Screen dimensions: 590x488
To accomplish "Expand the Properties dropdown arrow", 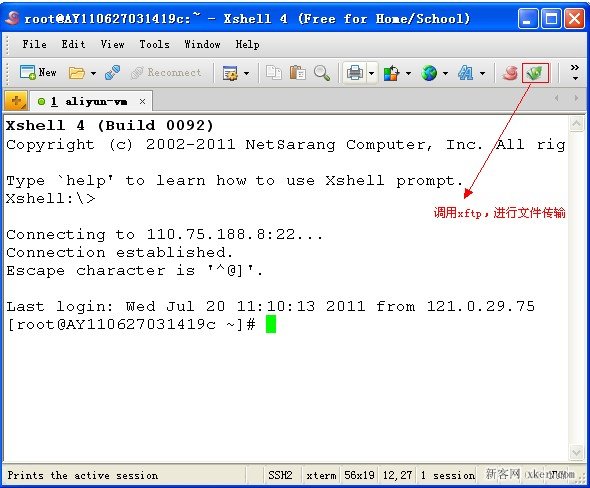I will (x=246, y=73).
